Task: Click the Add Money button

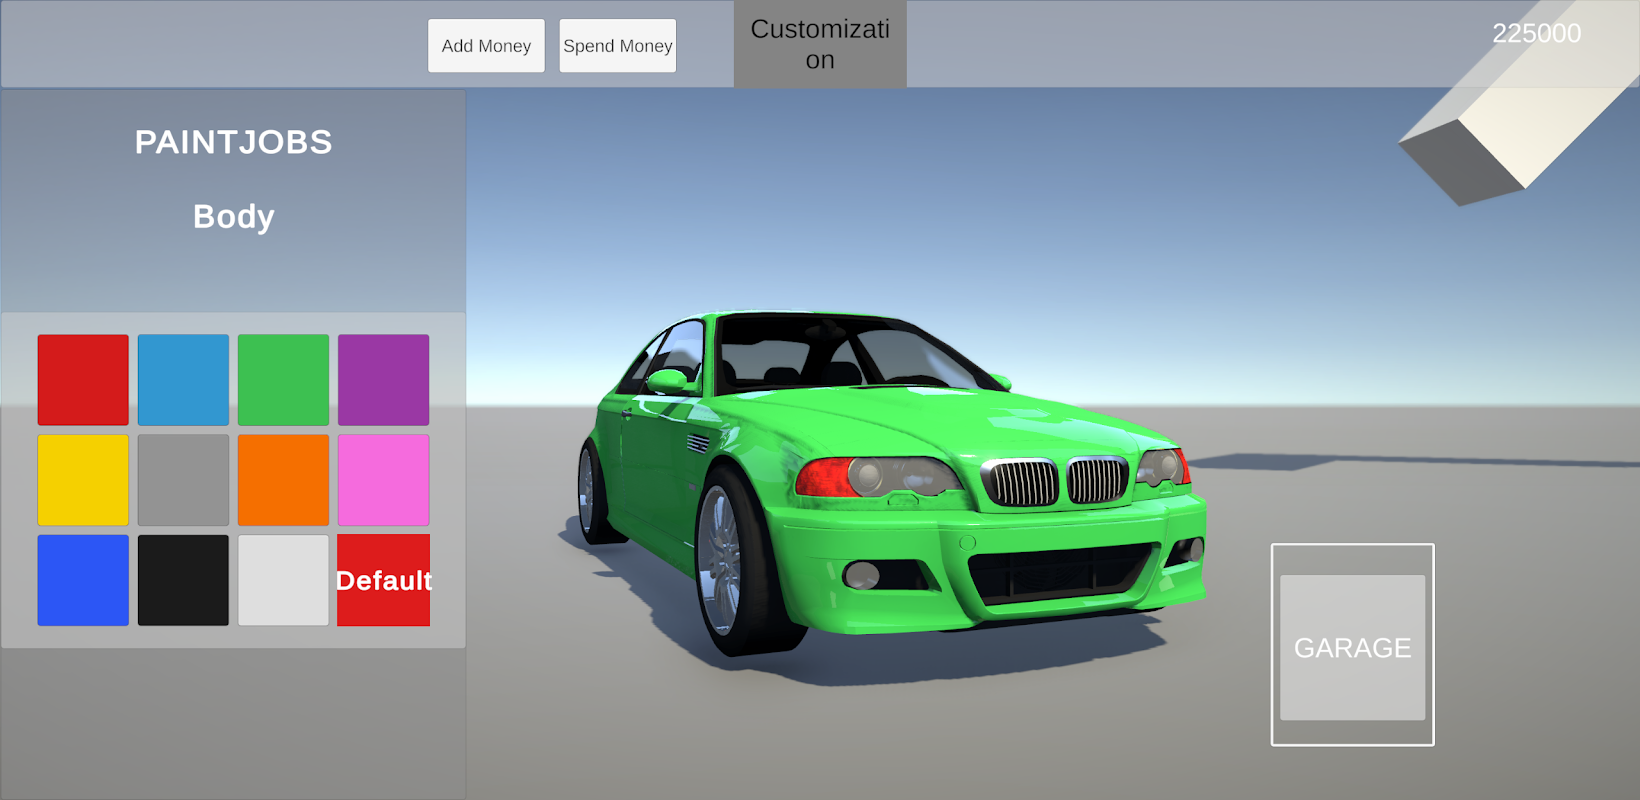Action: (486, 46)
